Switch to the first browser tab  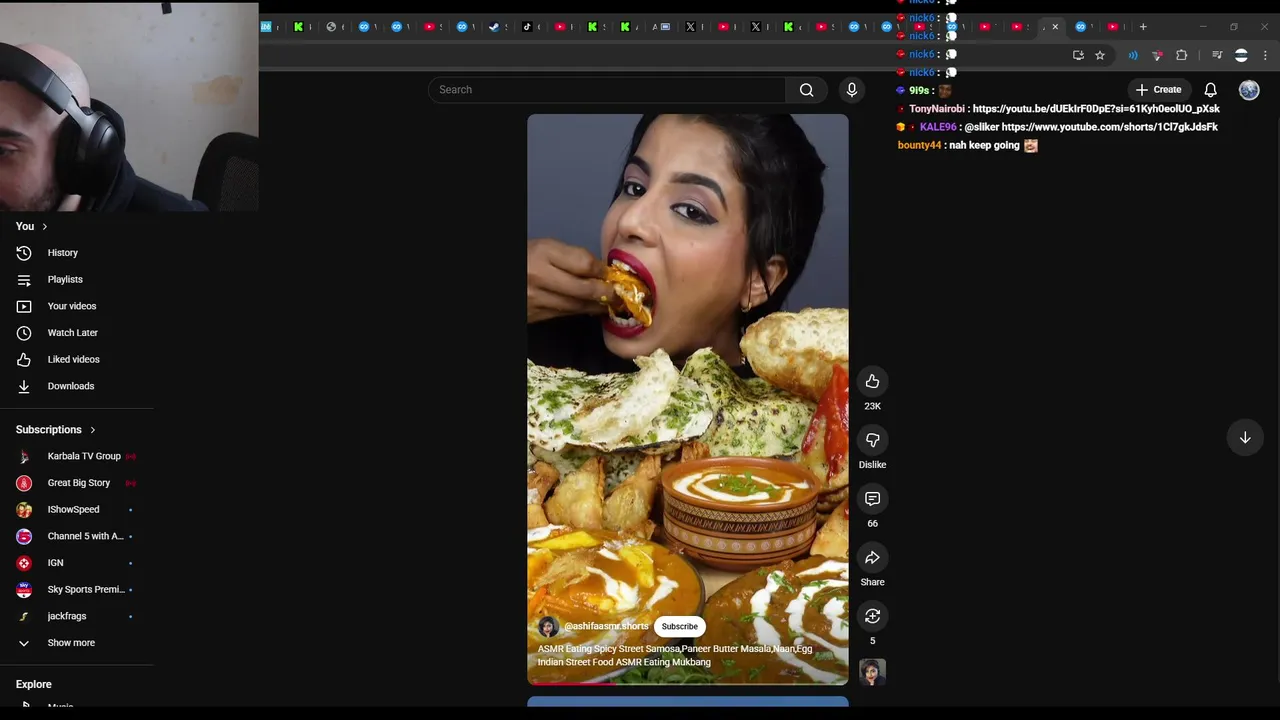click(x=268, y=27)
